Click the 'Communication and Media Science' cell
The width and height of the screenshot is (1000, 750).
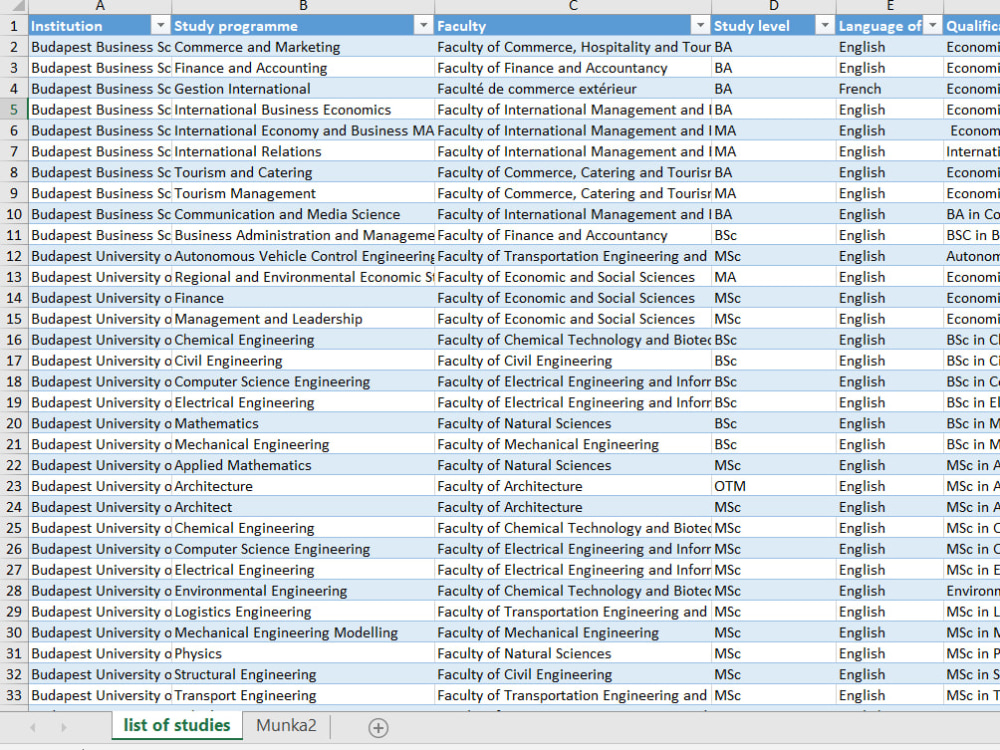(303, 214)
